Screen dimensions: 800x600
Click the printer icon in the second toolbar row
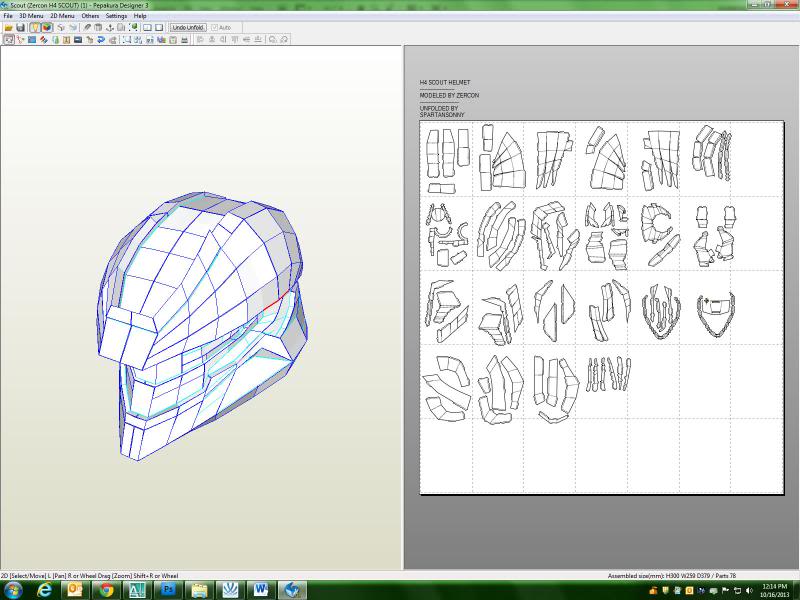click(184, 39)
